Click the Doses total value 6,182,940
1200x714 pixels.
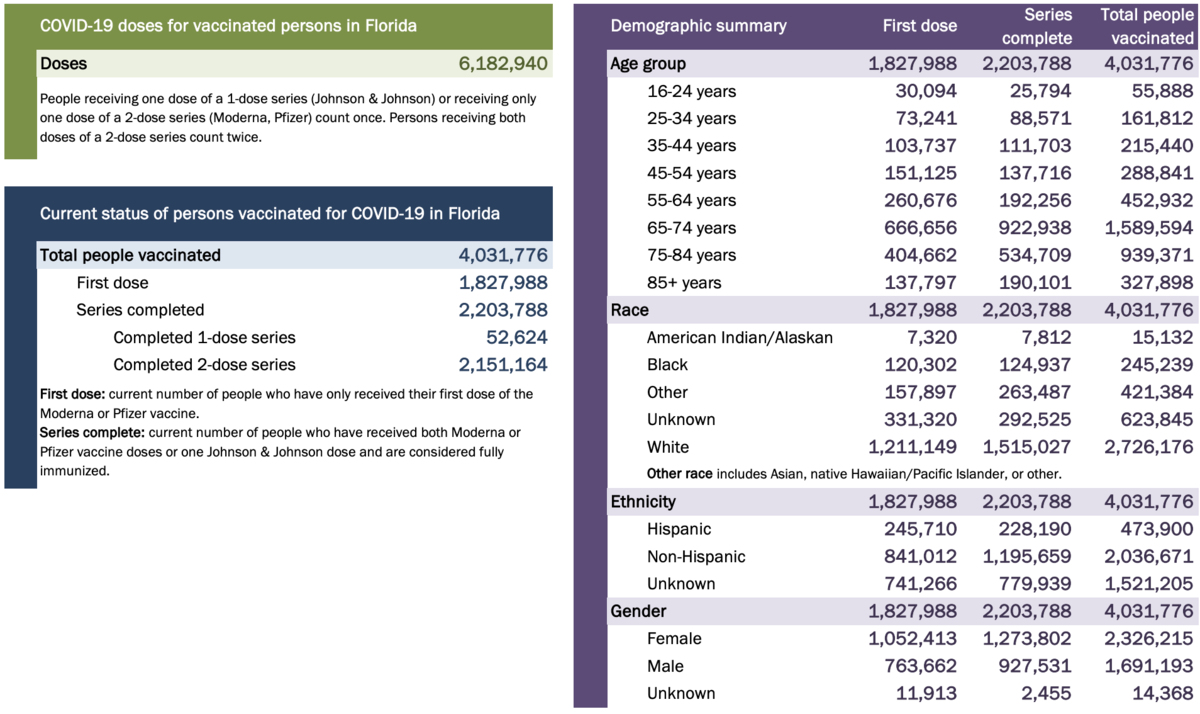502,64
